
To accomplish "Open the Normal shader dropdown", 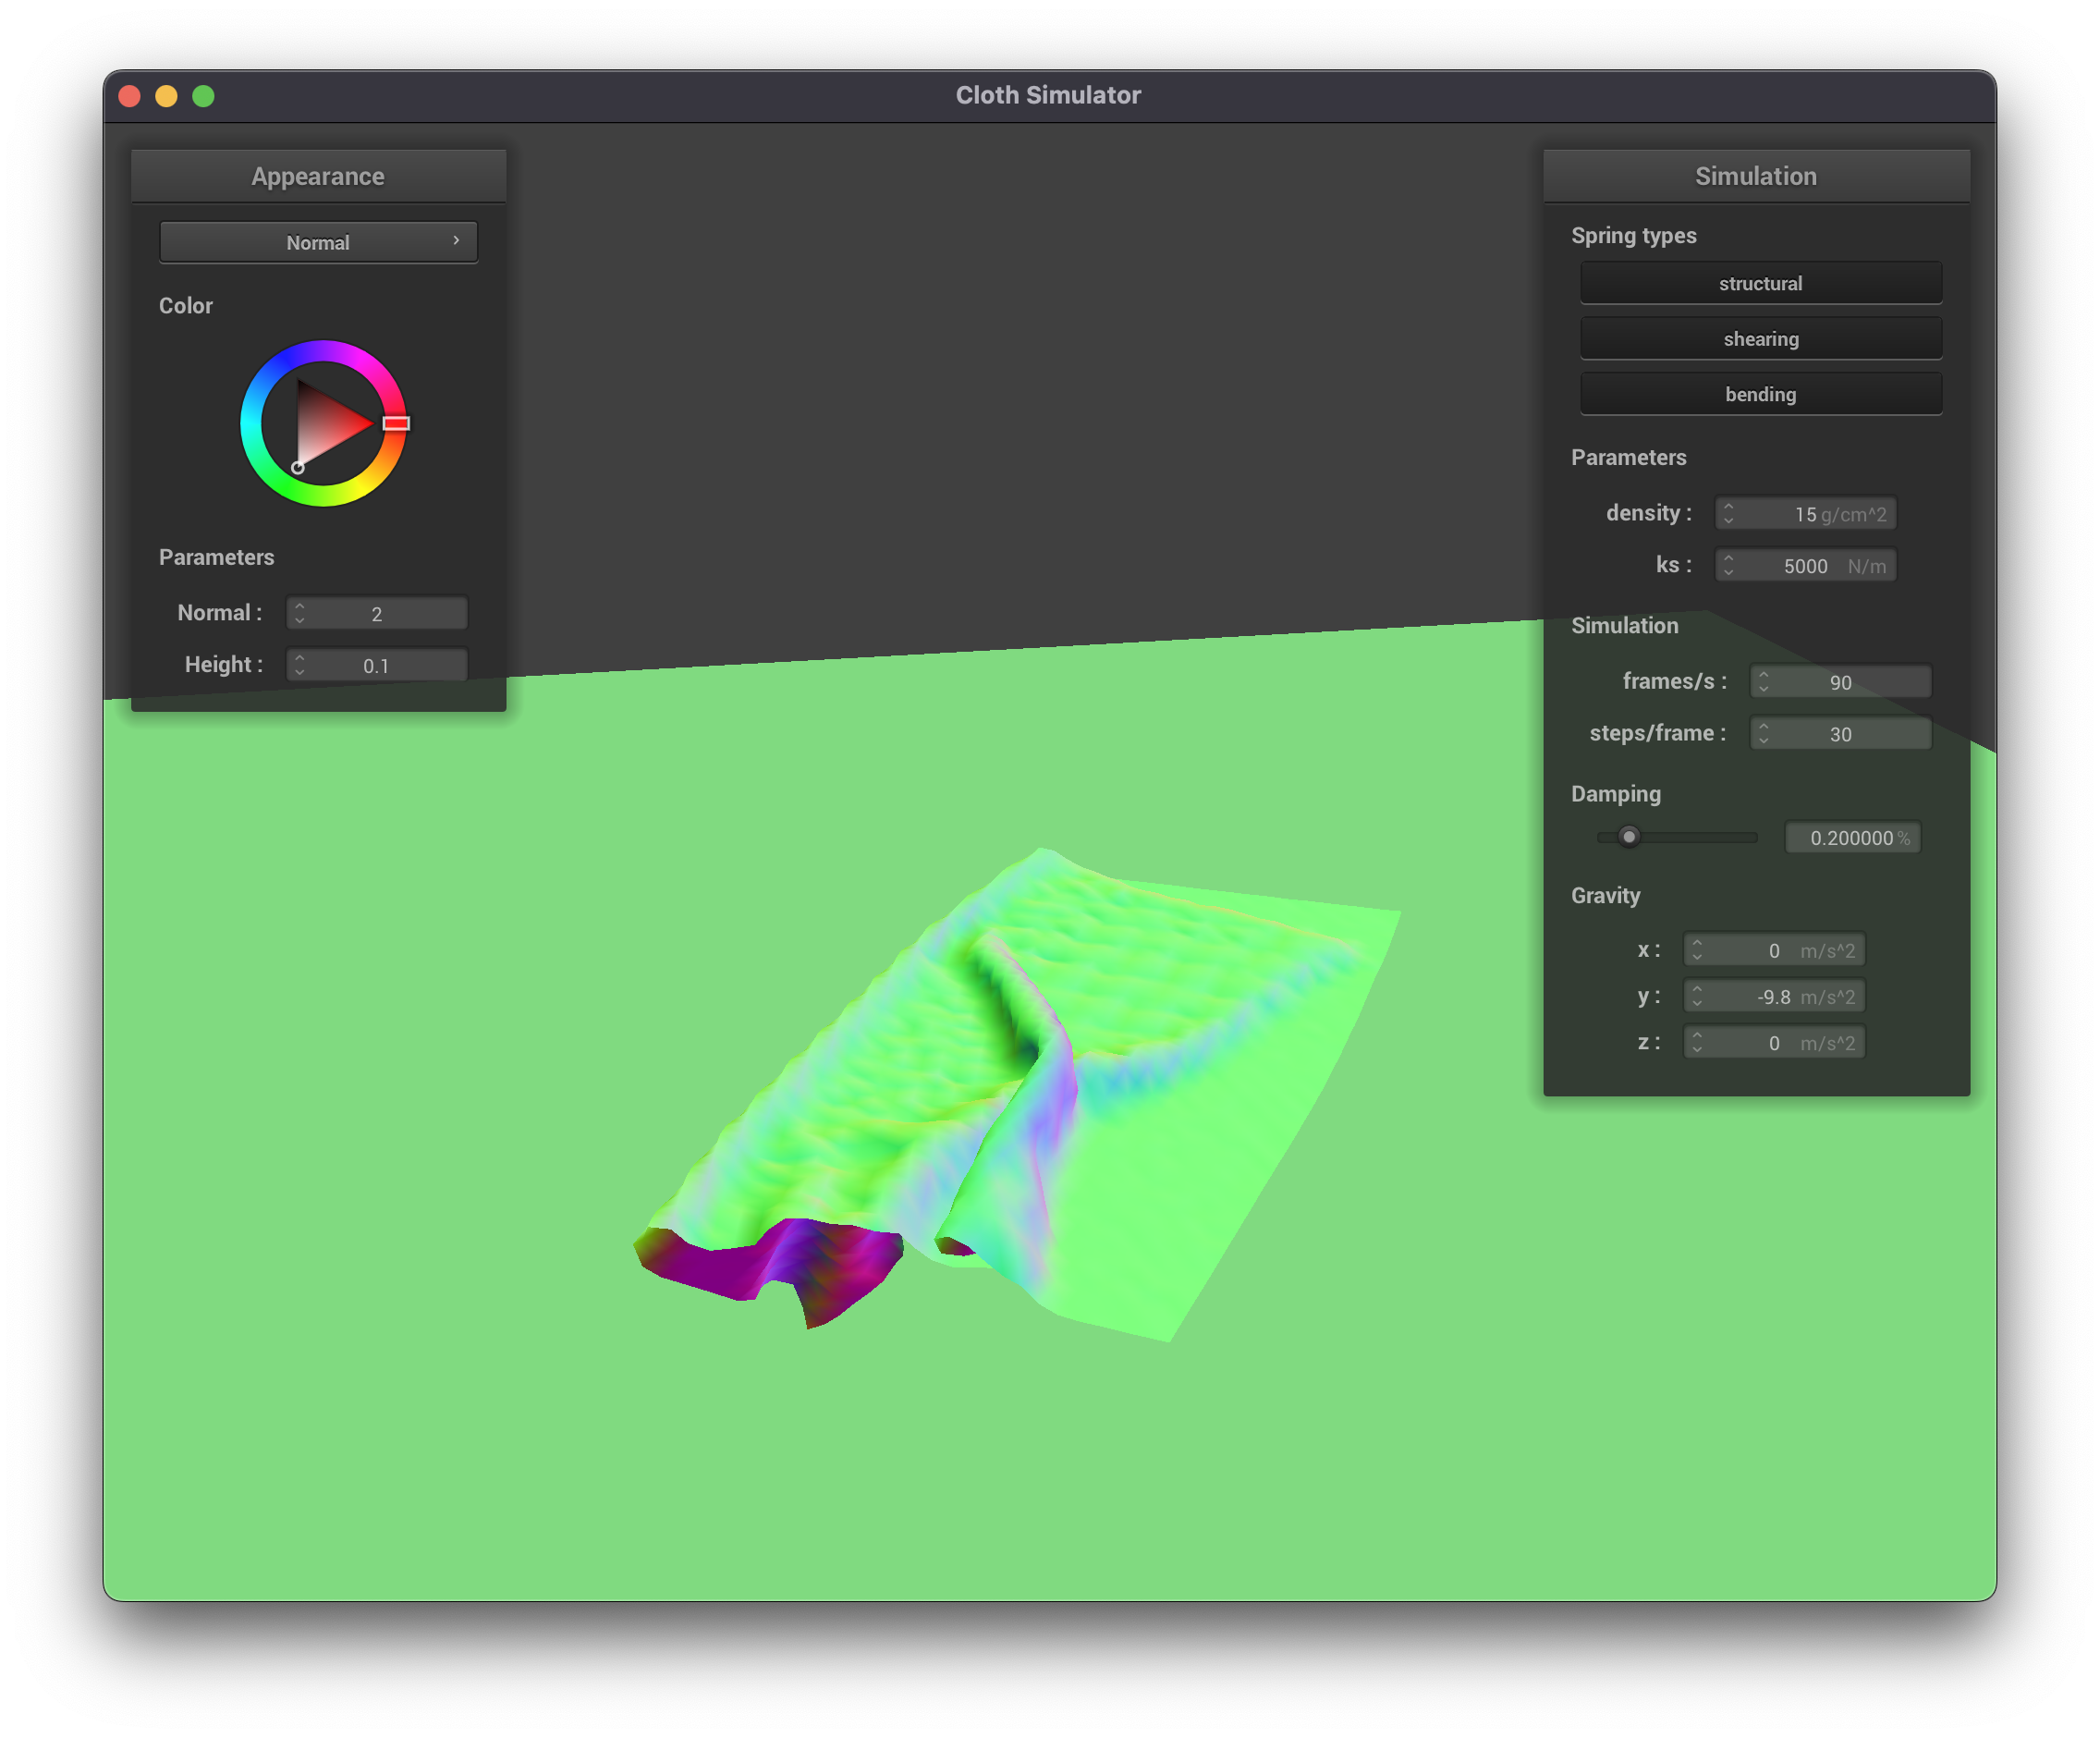I will click(318, 242).
